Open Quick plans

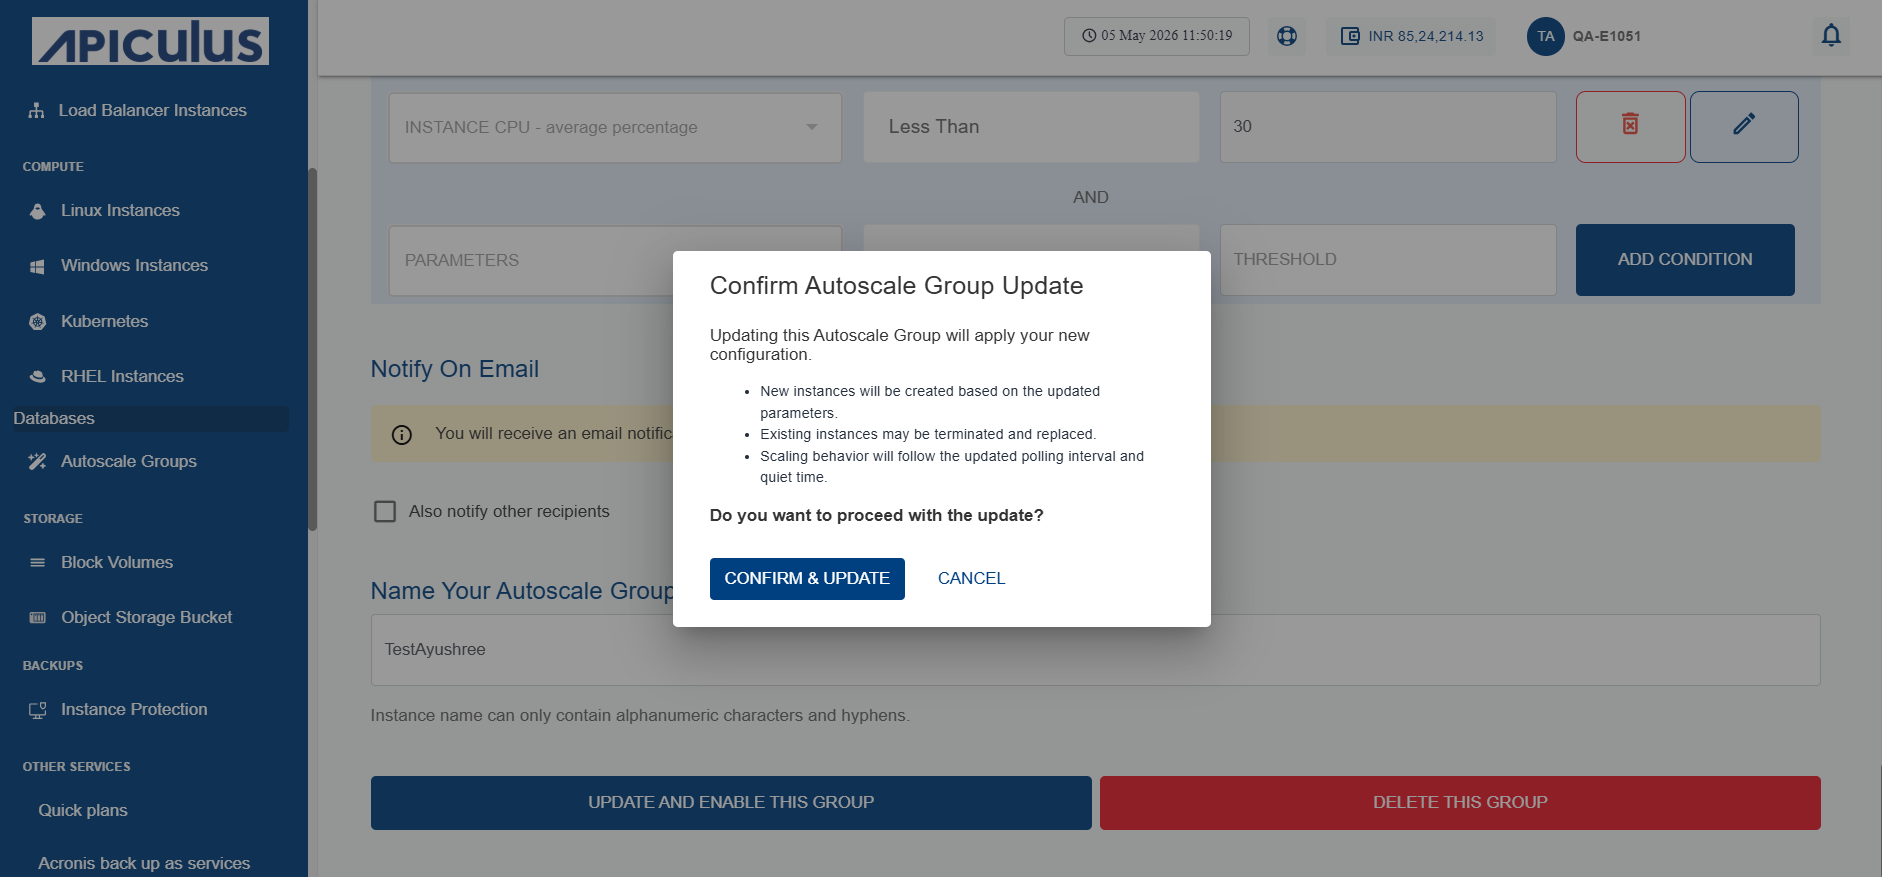[83, 811]
